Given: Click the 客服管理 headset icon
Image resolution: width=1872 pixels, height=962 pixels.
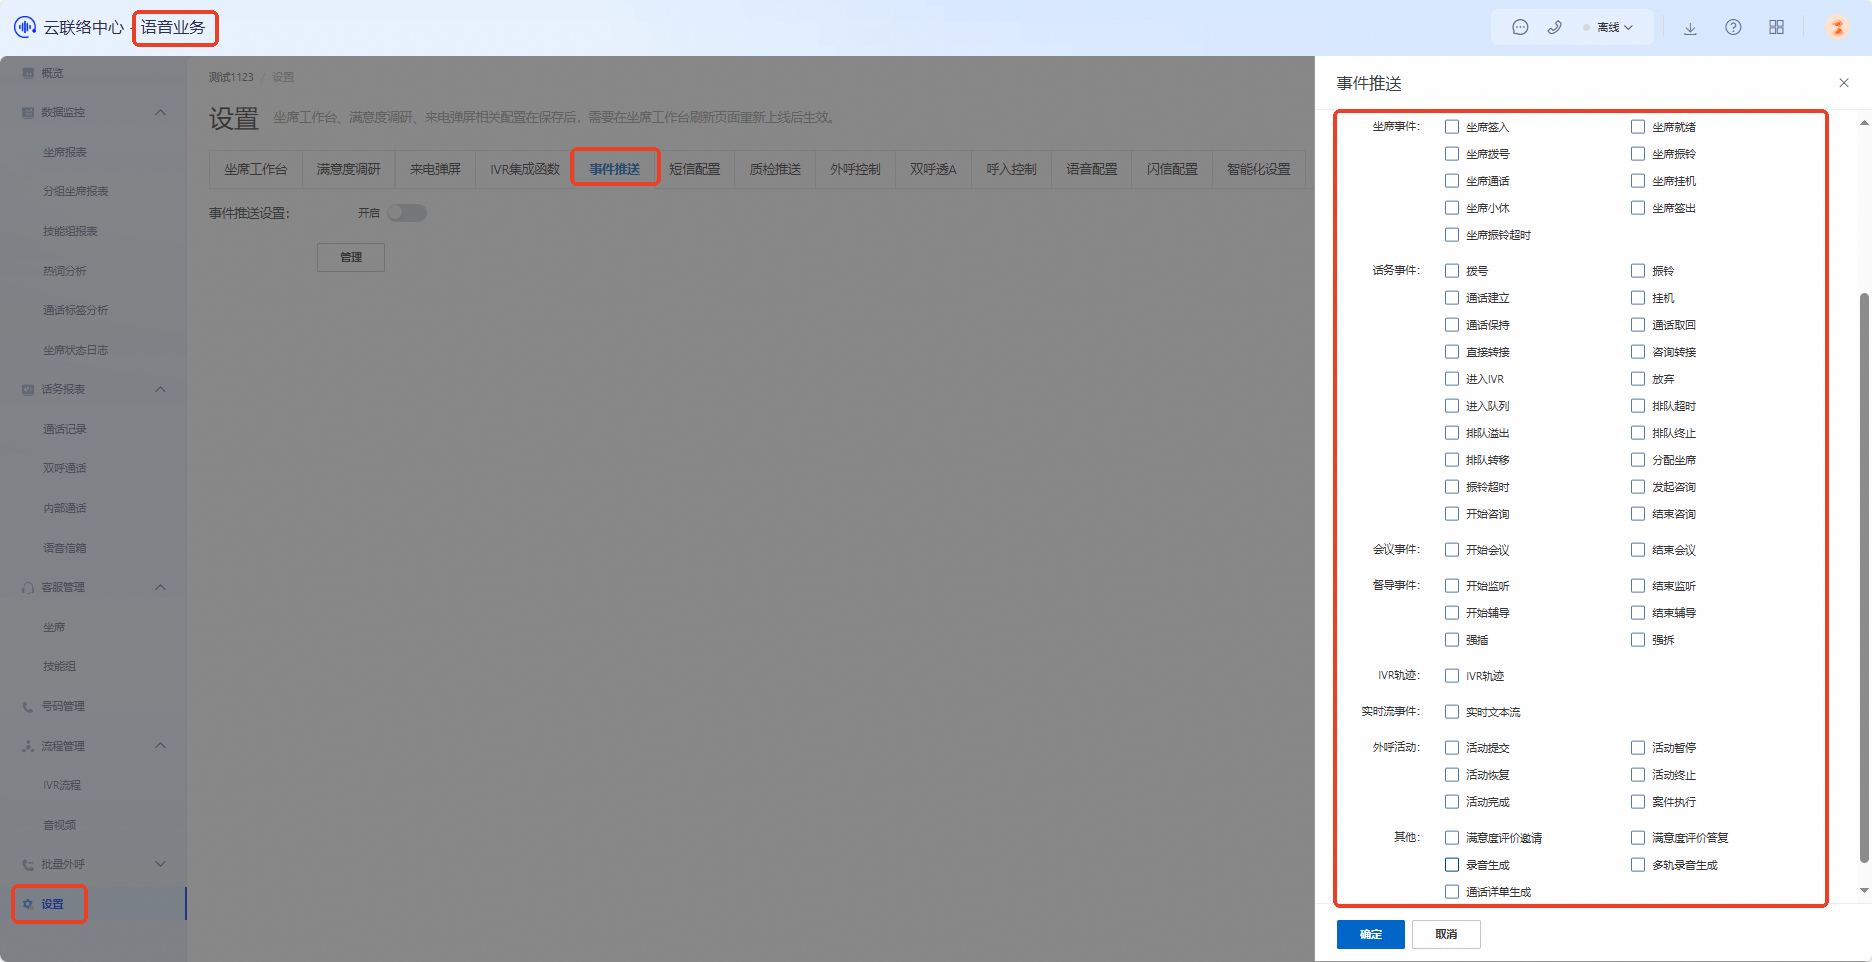Looking at the screenshot, I should (x=28, y=587).
